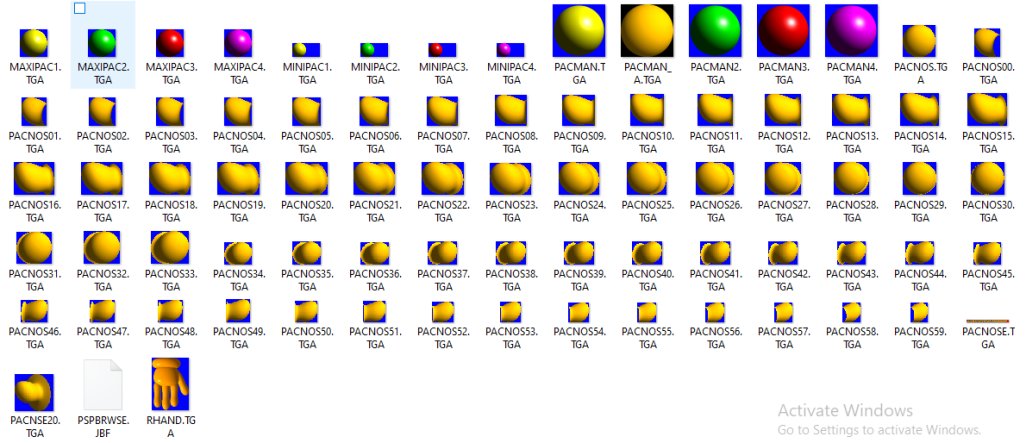Click the file name text PACNOS57.TGA

tap(784, 338)
